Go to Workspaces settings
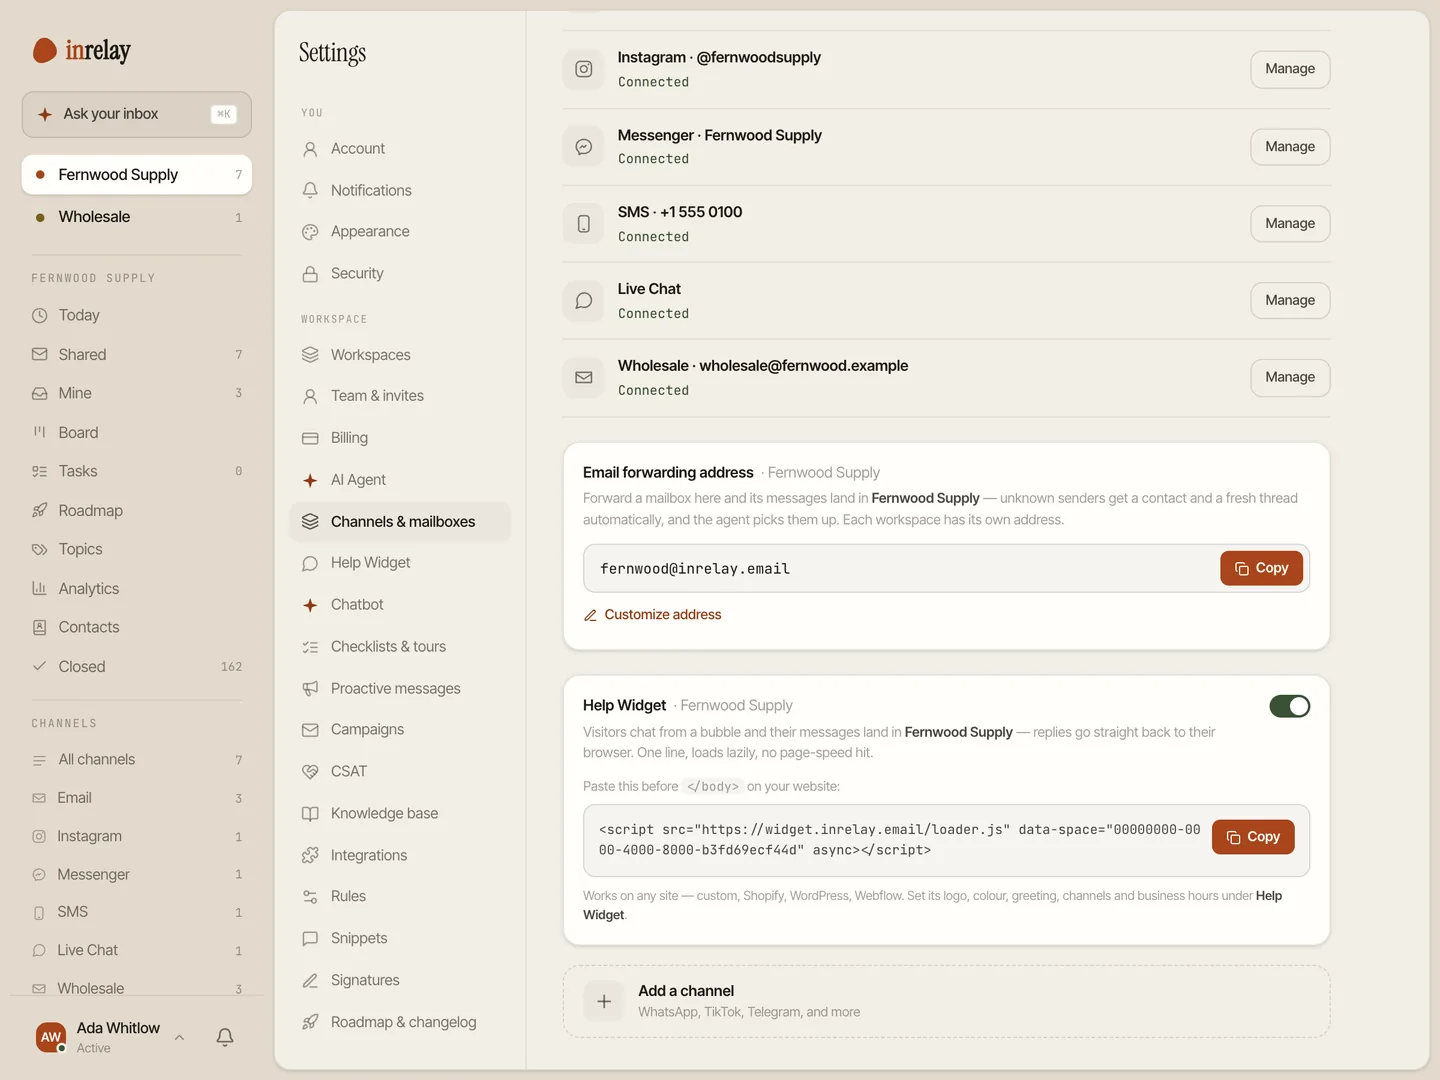Image resolution: width=1440 pixels, height=1080 pixels. [400, 355]
